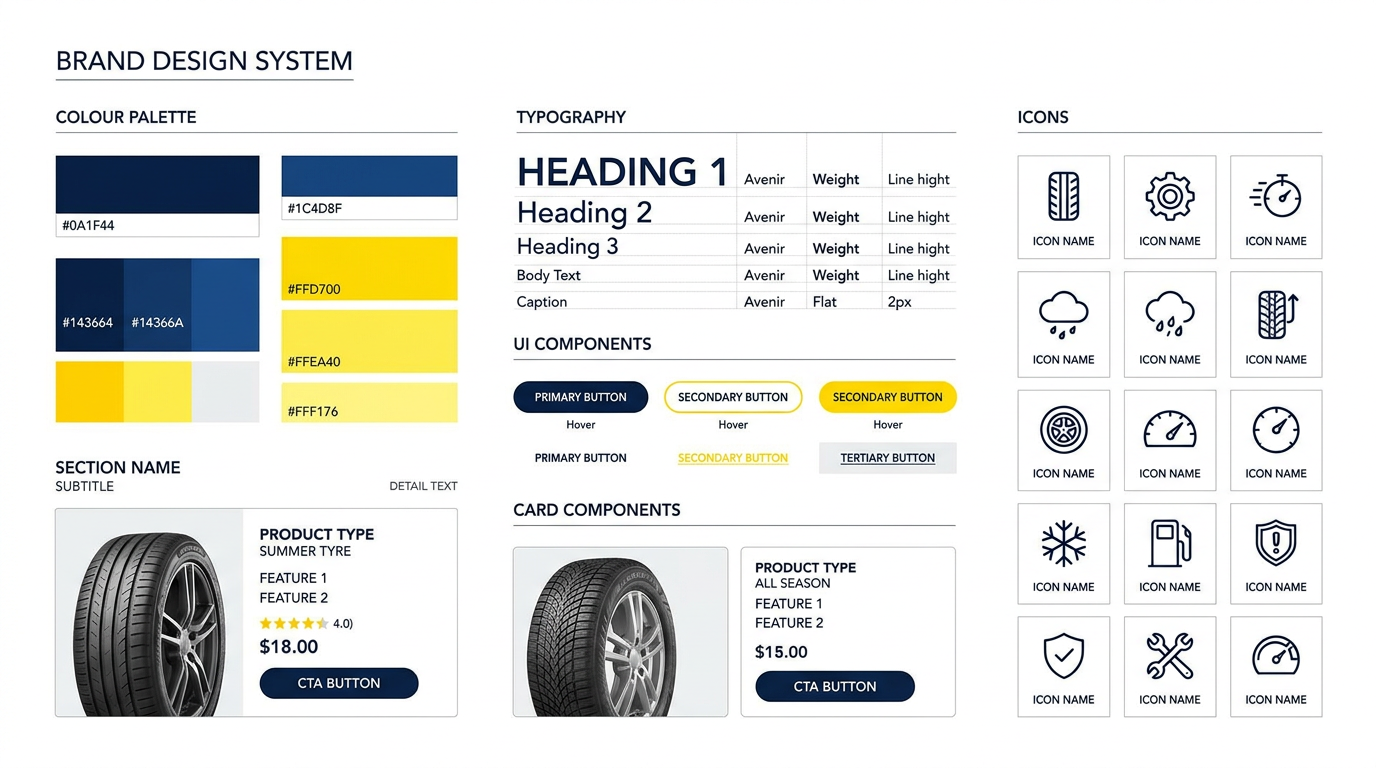Follow the yellow underlined SECONDARY BUTTON link
The width and height of the screenshot is (1376, 768).
(733, 458)
